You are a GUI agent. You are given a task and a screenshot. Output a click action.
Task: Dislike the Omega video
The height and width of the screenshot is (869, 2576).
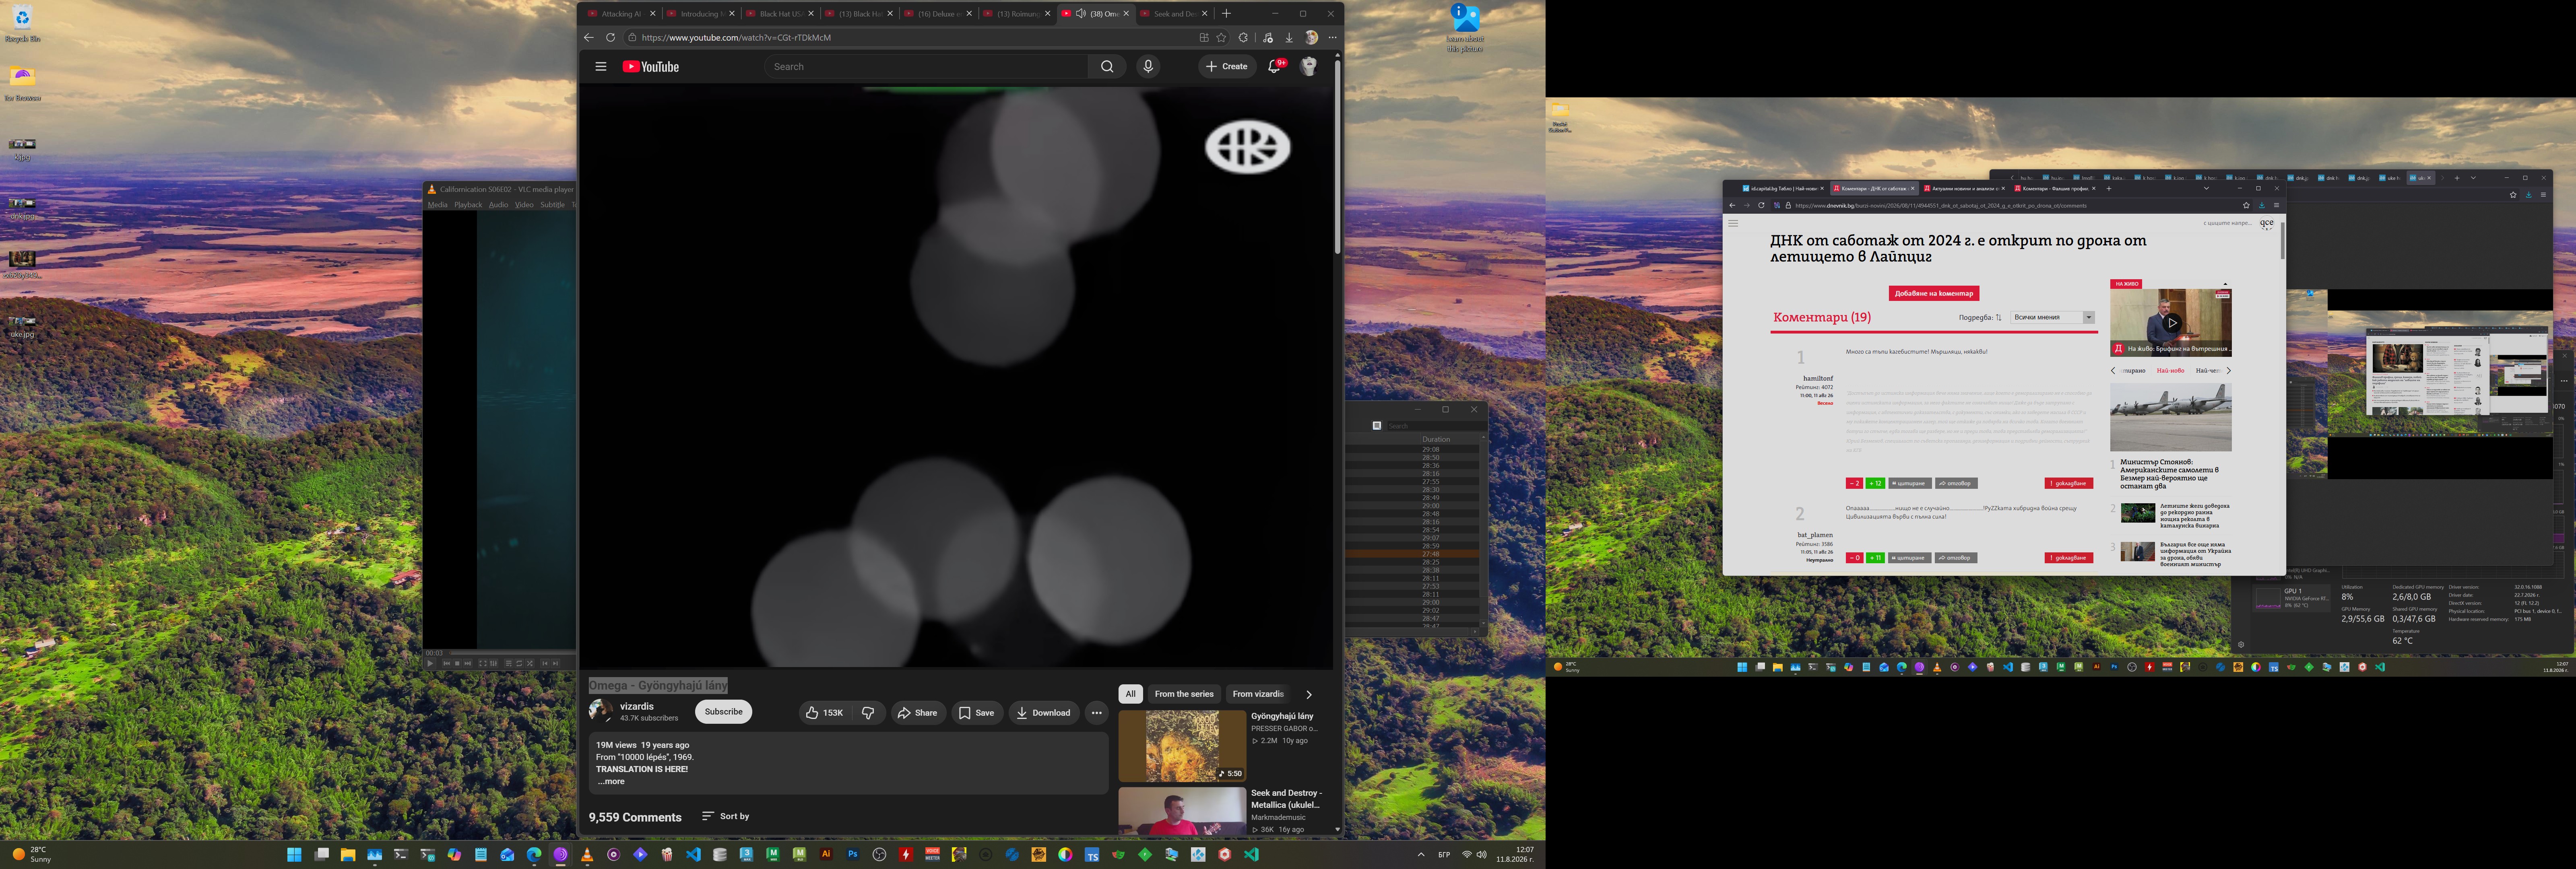(x=868, y=713)
